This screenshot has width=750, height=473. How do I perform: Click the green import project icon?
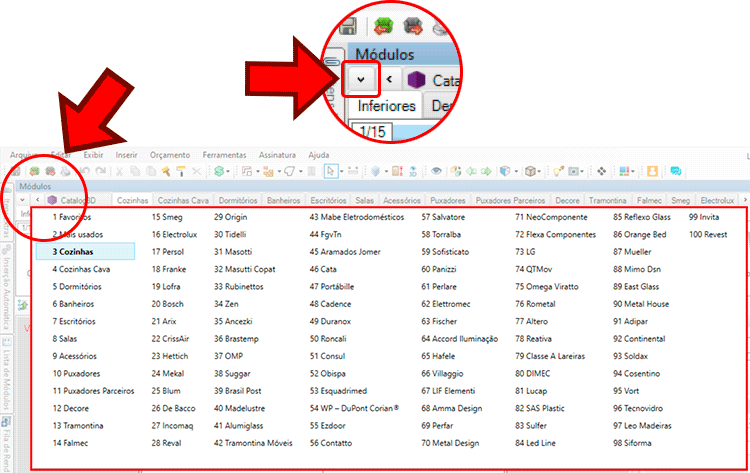[x=34, y=171]
